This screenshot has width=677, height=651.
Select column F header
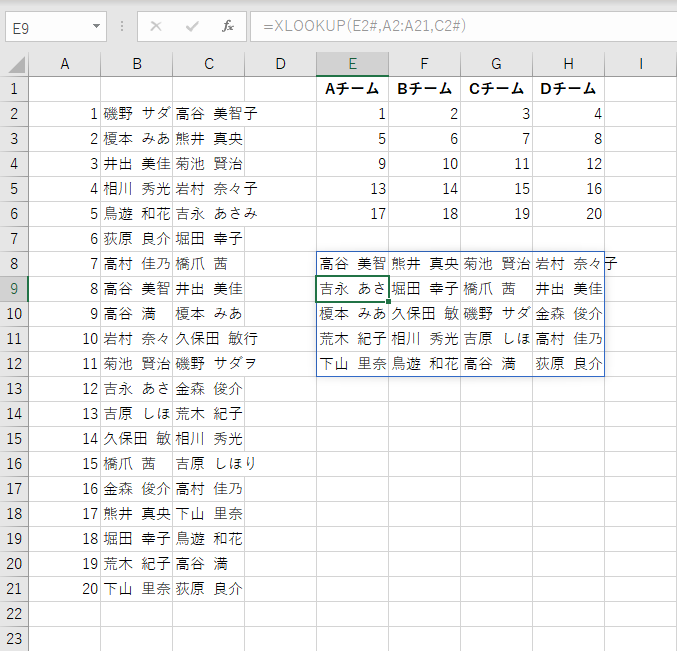point(424,64)
